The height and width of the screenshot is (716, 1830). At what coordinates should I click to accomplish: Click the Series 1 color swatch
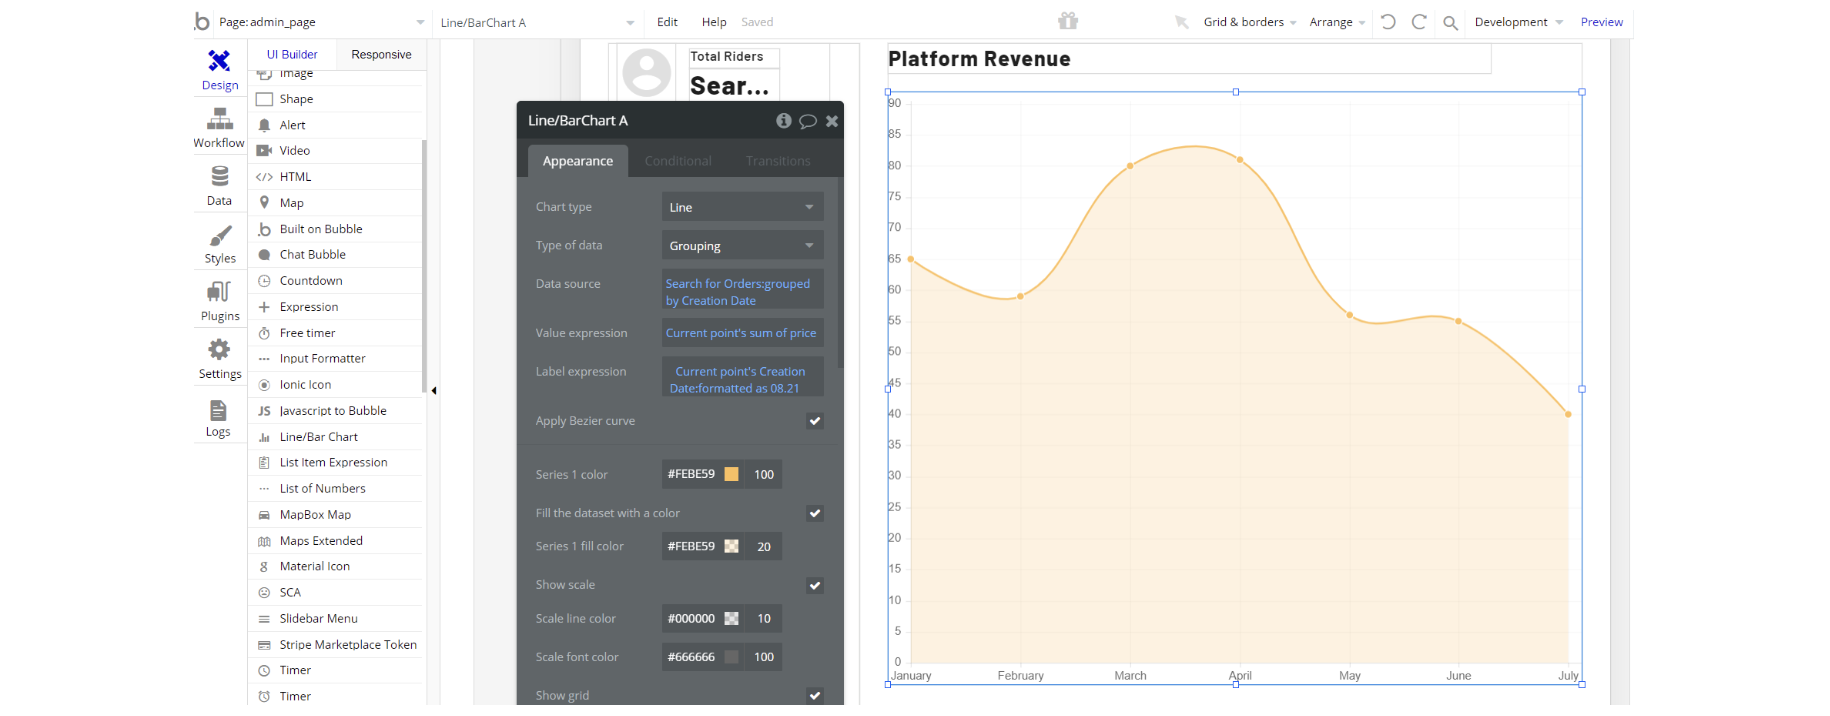(x=731, y=474)
